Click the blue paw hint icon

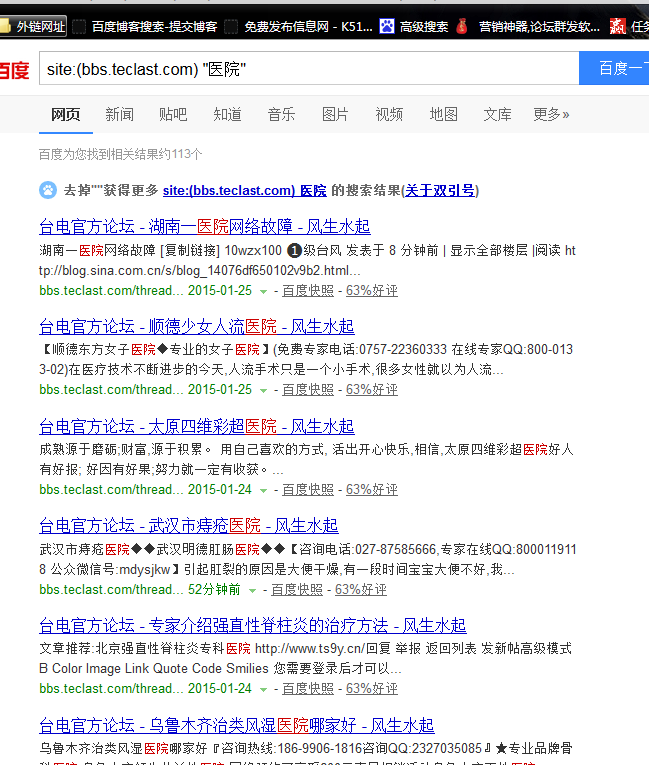point(48,190)
